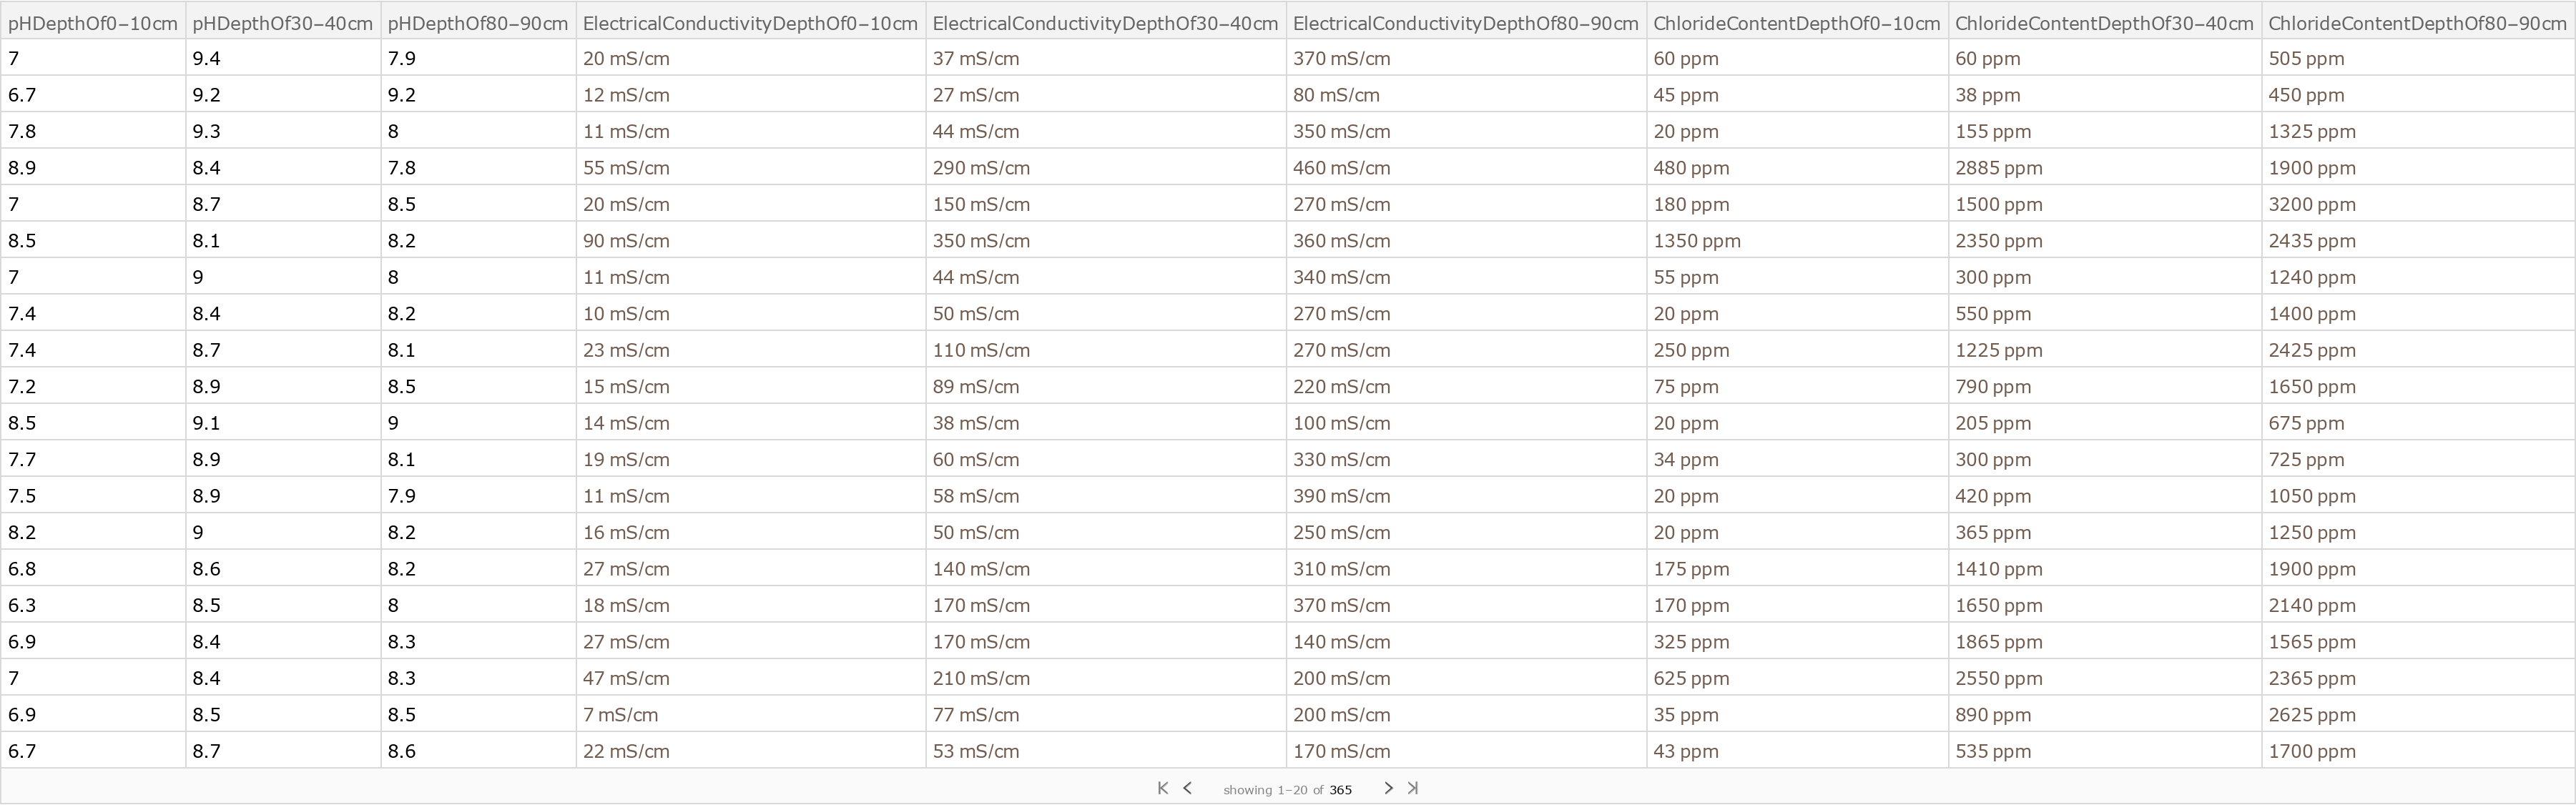Select ElectricalConductivityDepthOf80–90cm column header
The height and width of the screenshot is (805, 2576).
point(1465,23)
